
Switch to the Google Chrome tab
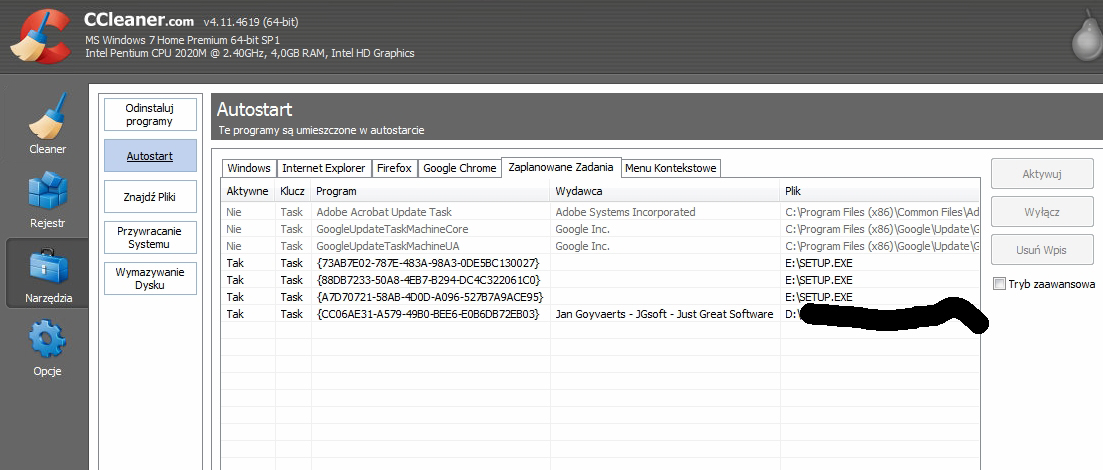pos(459,168)
